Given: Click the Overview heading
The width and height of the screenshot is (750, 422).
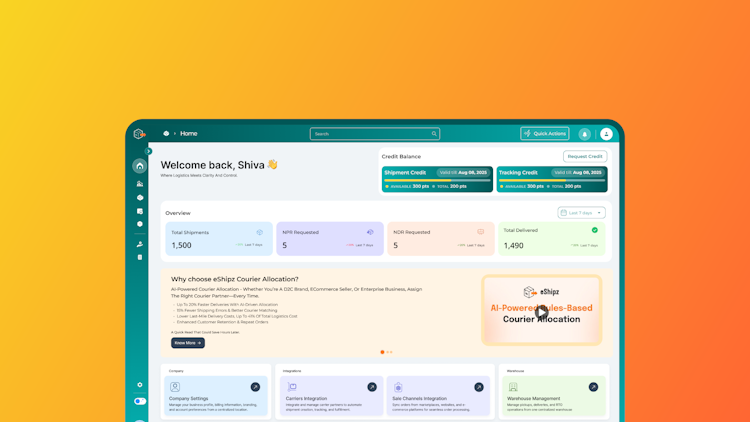Looking at the screenshot, I should click(178, 213).
